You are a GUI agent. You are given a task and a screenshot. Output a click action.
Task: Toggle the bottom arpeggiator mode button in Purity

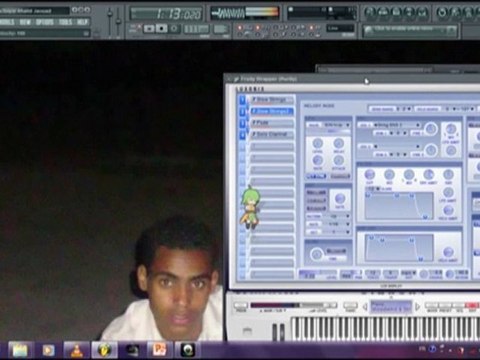point(316,208)
